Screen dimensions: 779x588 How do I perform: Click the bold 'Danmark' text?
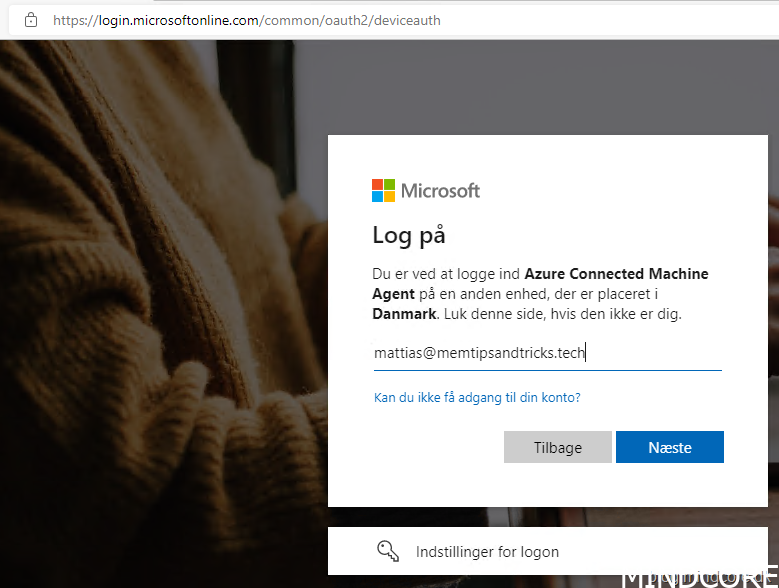tap(404, 314)
